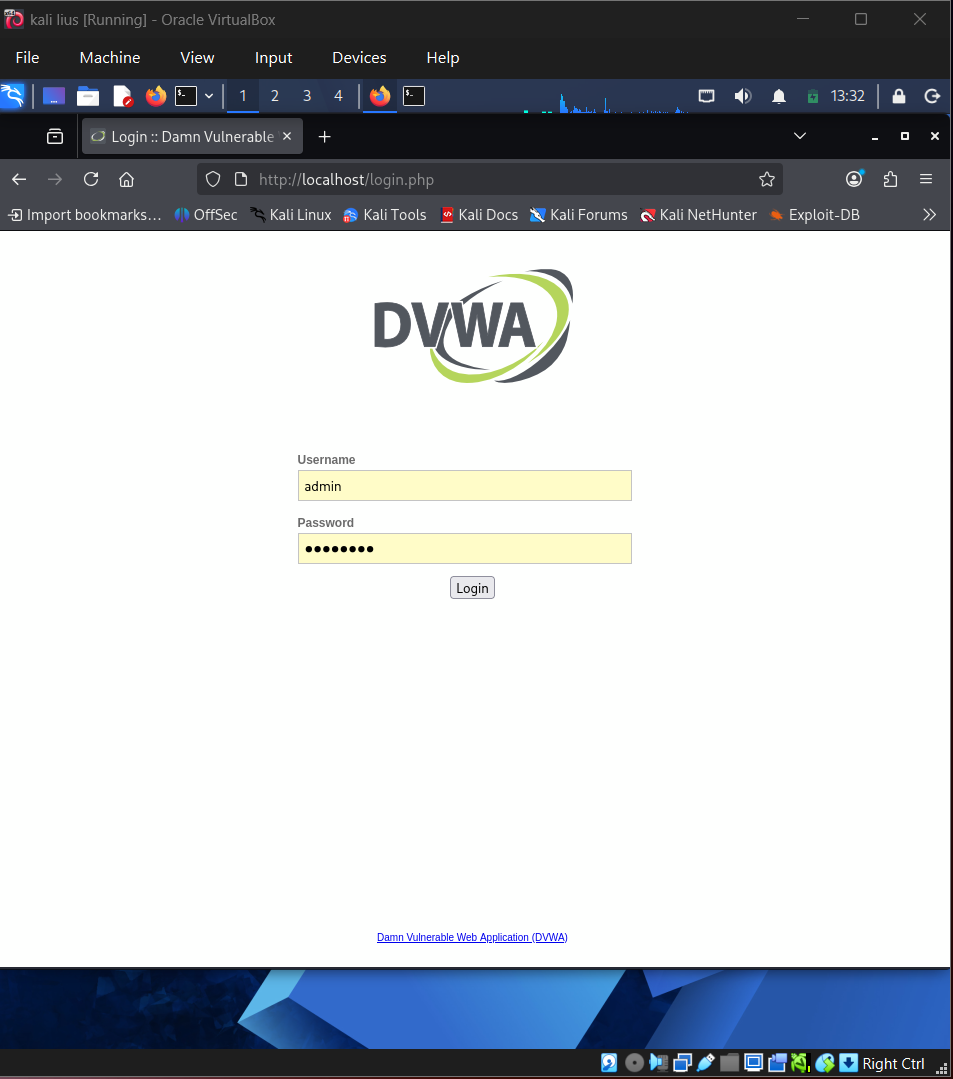This screenshot has width=953, height=1079.
Task: Click Import bookmarks… in bookmarks bar
Action: (x=85, y=215)
